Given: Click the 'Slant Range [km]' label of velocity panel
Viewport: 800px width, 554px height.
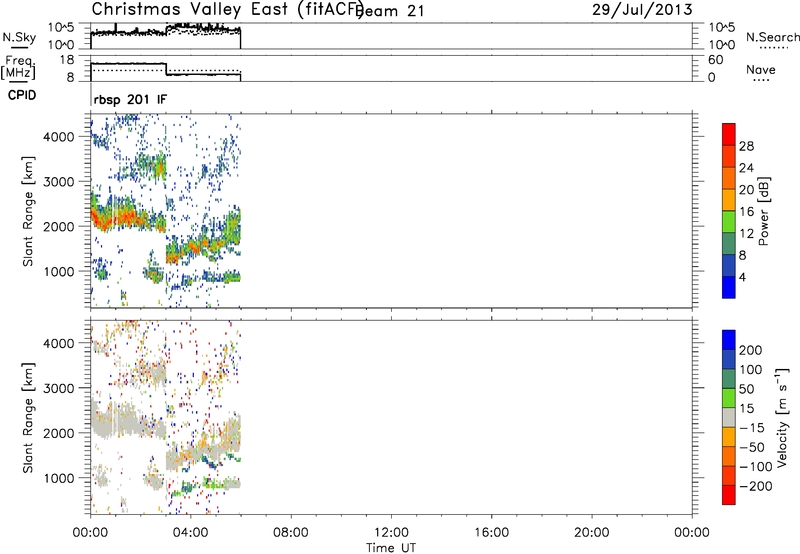Looking at the screenshot, I should coord(28,418).
